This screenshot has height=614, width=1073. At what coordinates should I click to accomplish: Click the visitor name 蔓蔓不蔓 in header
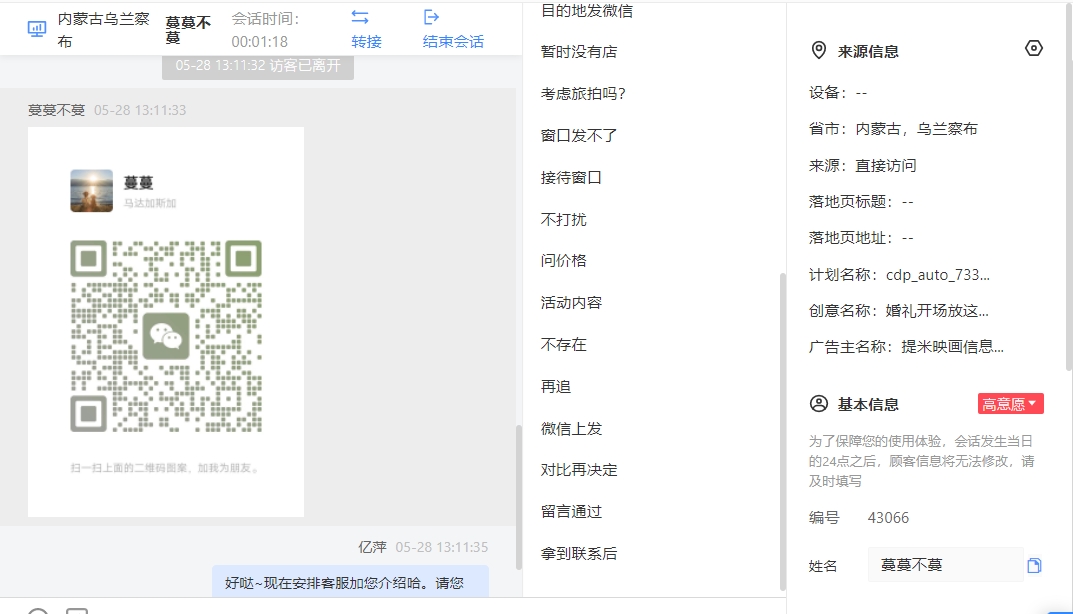[x=188, y=30]
